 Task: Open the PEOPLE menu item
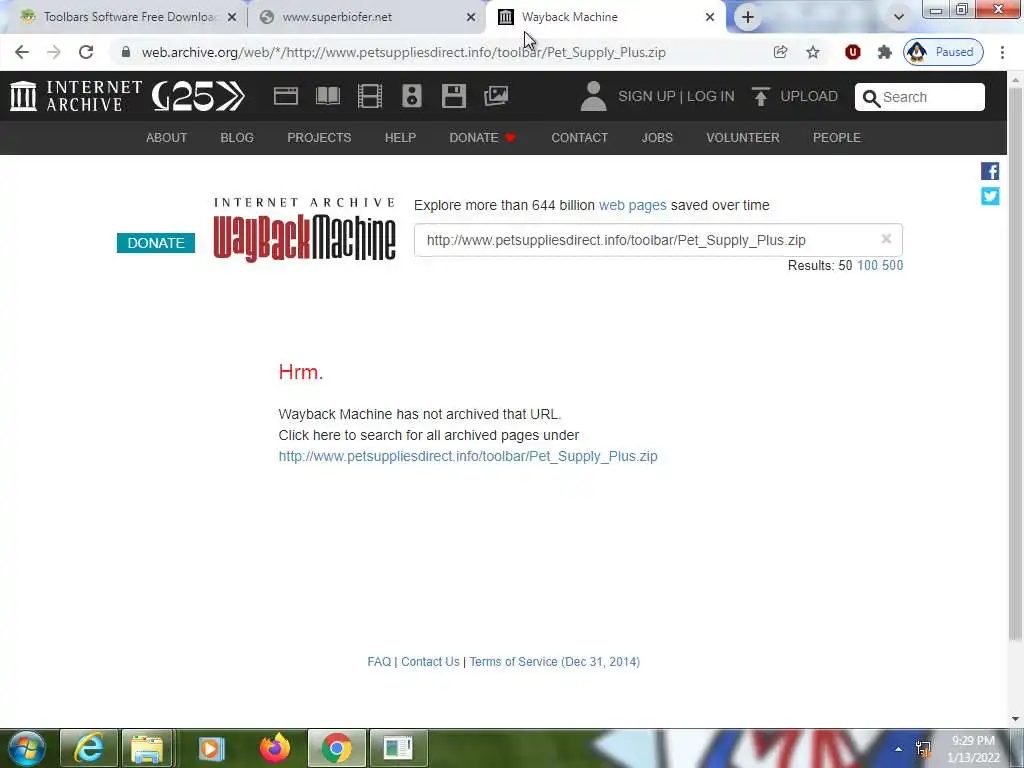(x=837, y=138)
